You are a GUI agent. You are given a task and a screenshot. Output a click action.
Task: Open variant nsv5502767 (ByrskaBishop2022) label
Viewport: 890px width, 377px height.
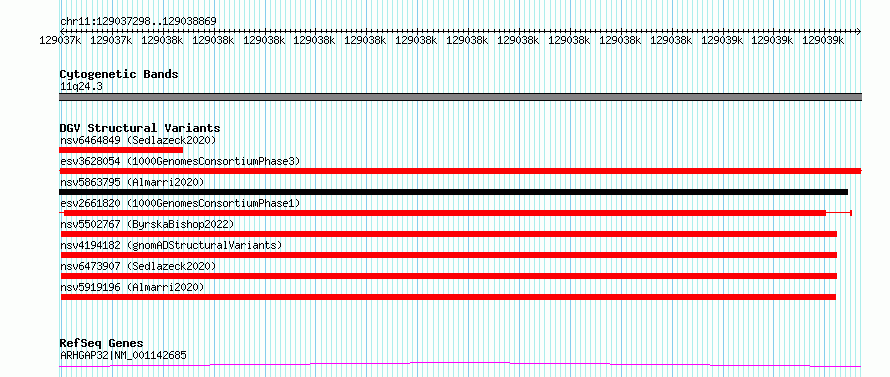pyautogui.click(x=146, y=224)
